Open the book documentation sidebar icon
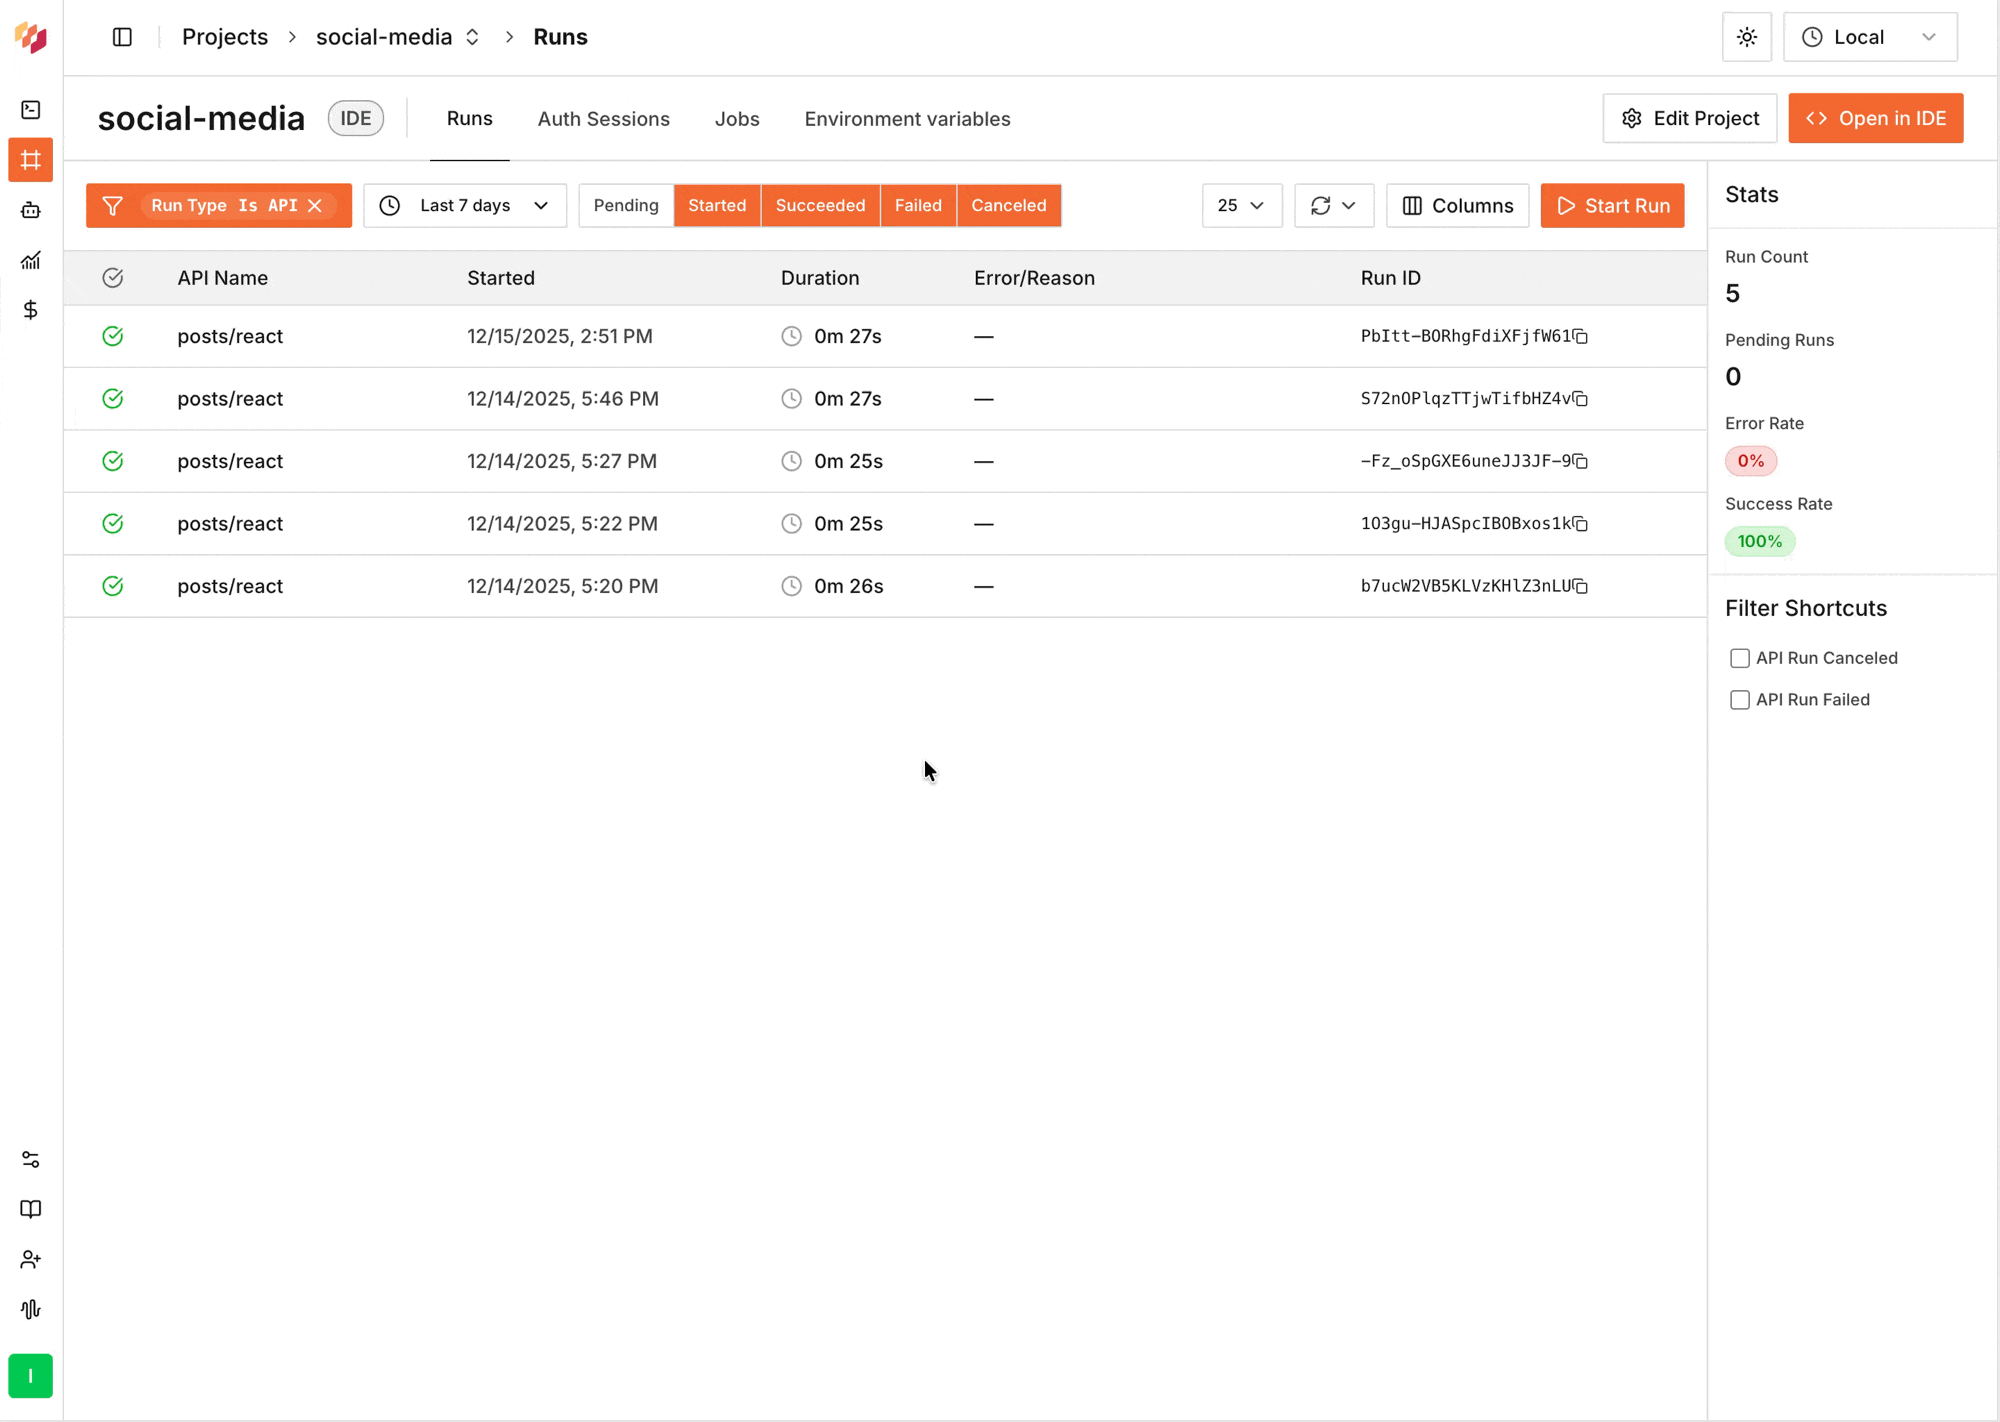2000x1422 pixels. click(x=31, y=1209)
